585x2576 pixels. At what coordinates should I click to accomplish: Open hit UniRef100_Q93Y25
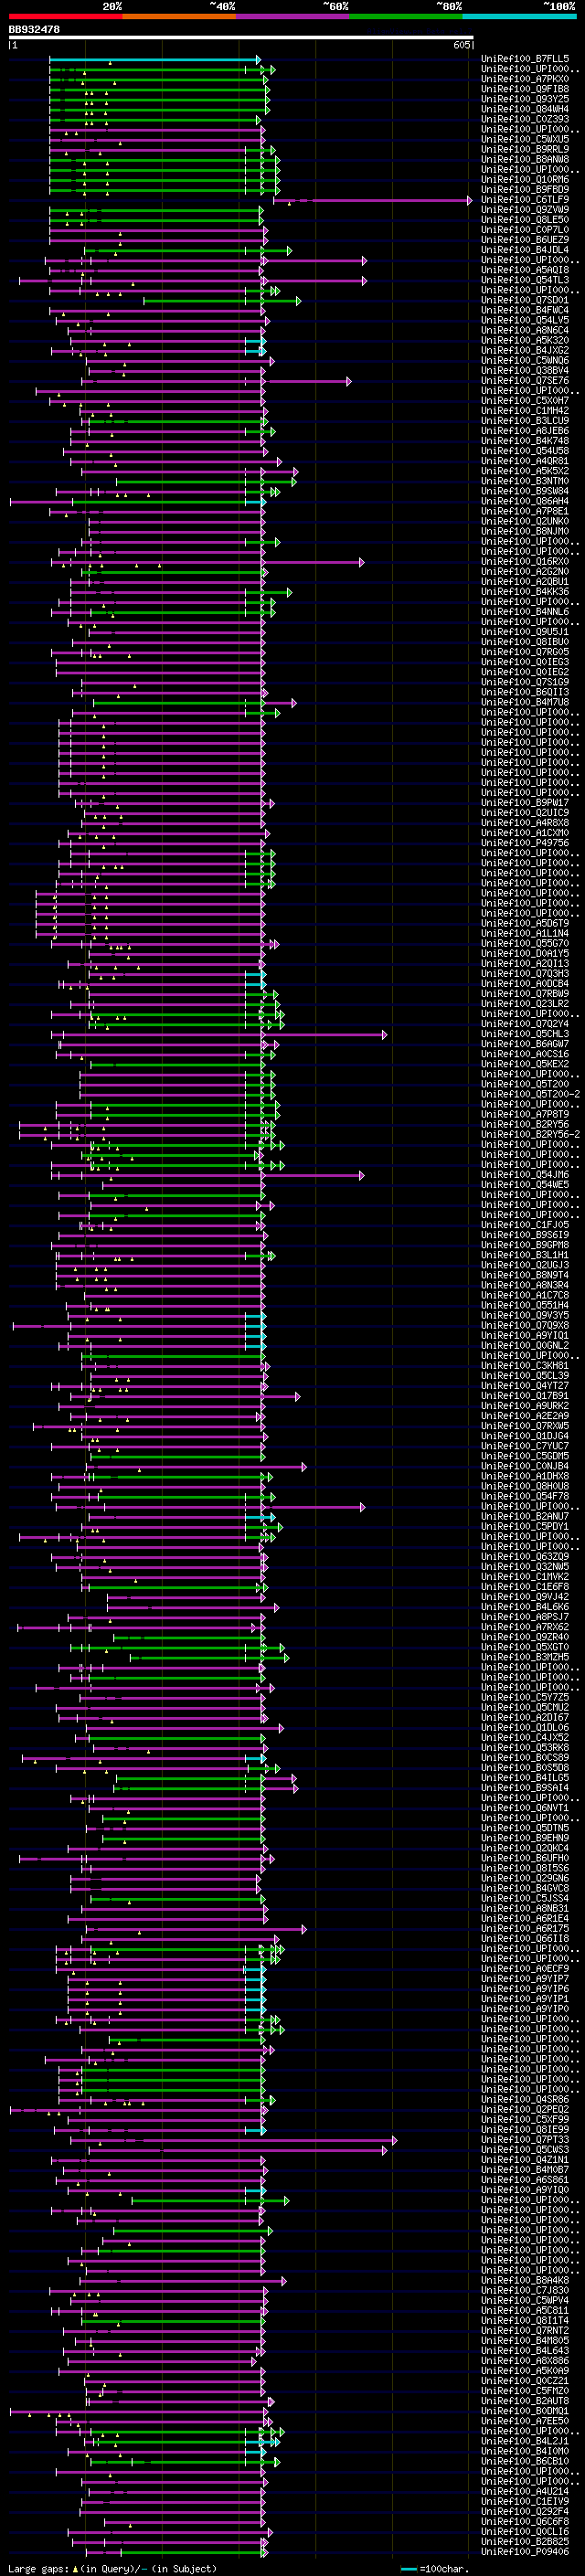tap(525, 100)
